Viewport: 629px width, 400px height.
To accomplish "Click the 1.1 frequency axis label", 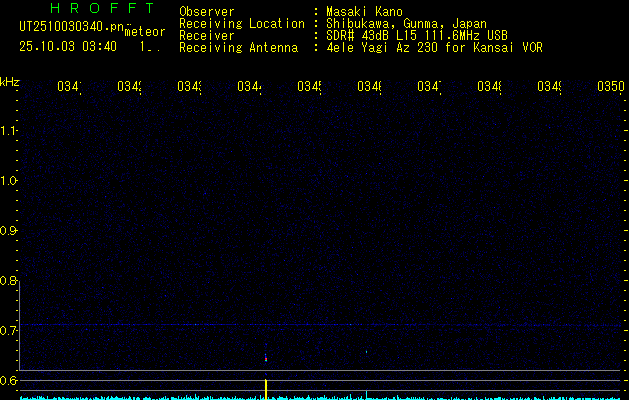I will click(x=9, y=131).
